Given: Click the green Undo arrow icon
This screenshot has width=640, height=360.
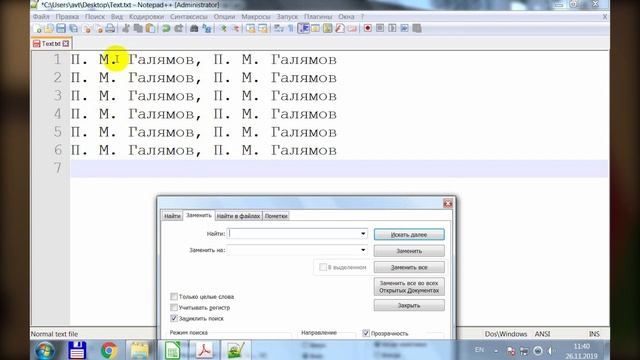Looking at the screenshot, I should [x=166, y=29].
